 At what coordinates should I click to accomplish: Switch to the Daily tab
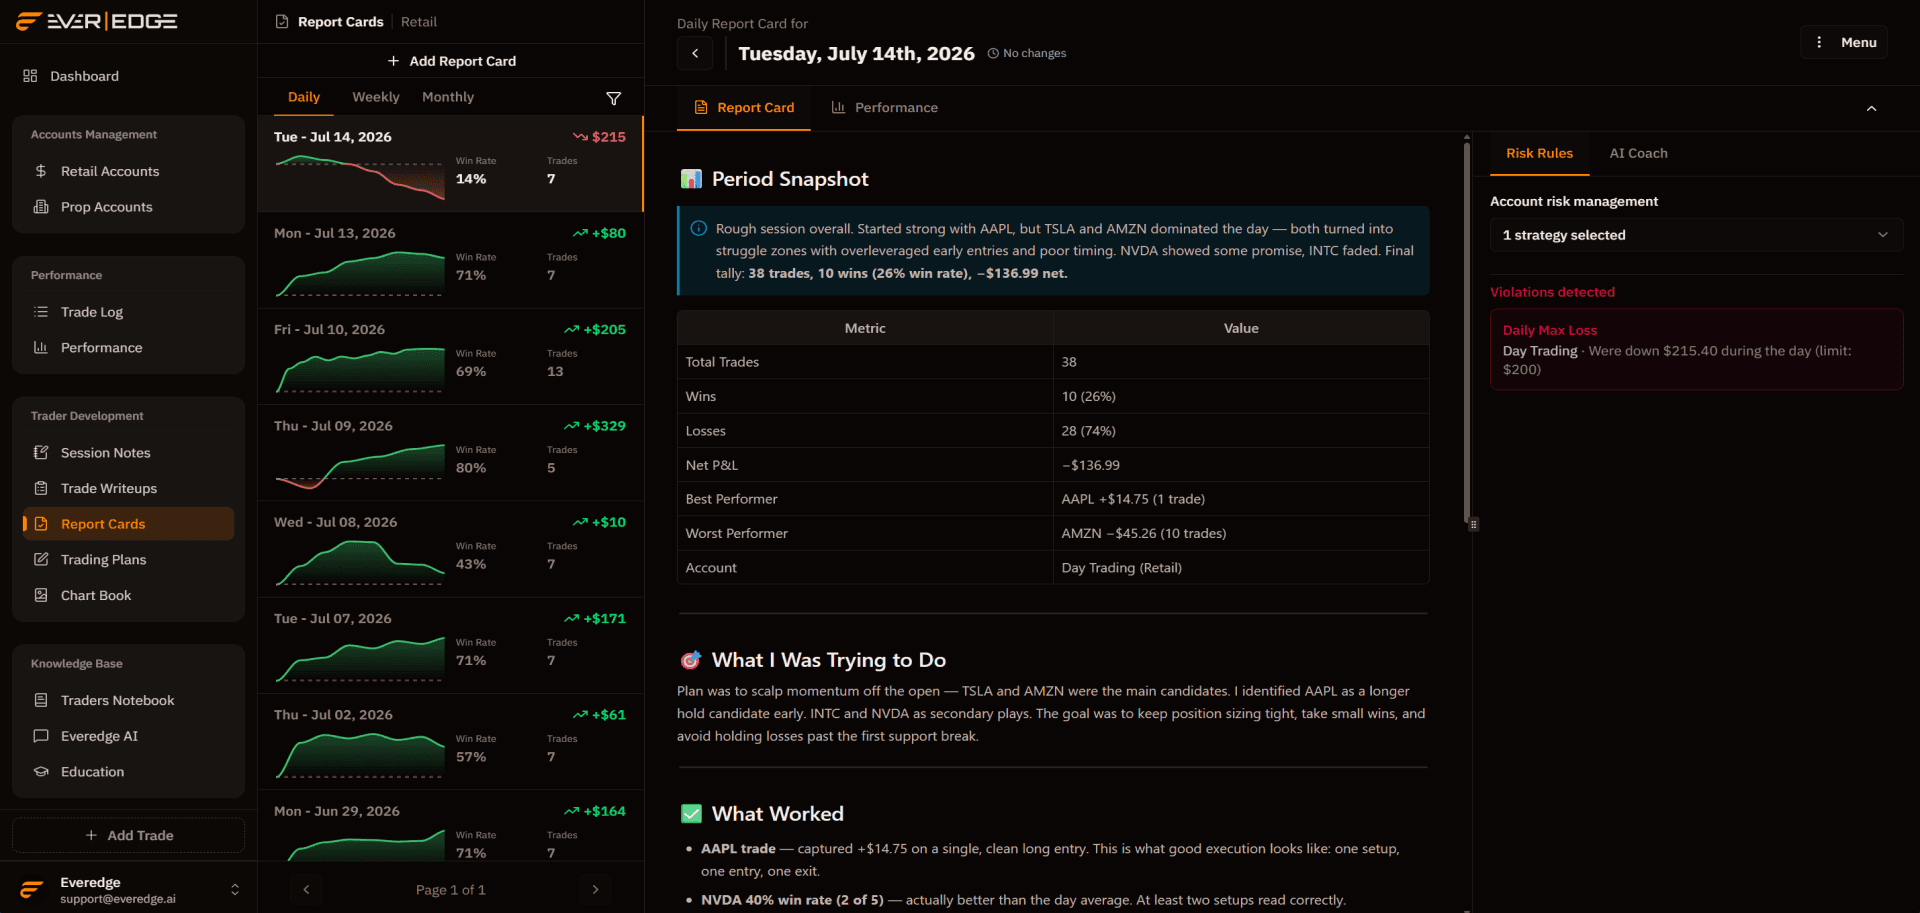click(304, 97)
